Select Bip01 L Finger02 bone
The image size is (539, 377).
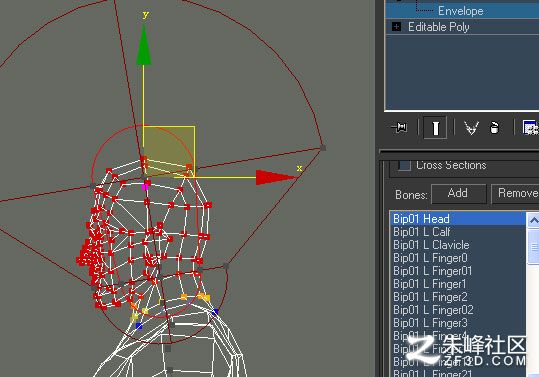point(458,310)
